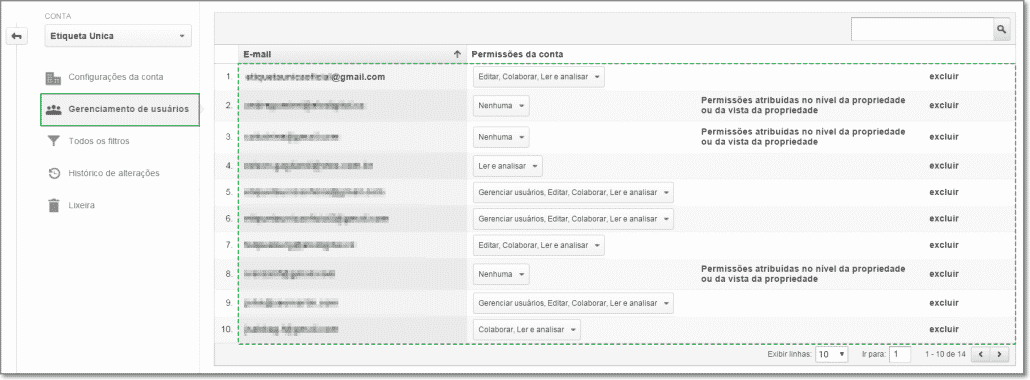Click the Ir para page number field
Image resolution: width=1030 pixels, height=380 pixels.
tap(900, 354)
